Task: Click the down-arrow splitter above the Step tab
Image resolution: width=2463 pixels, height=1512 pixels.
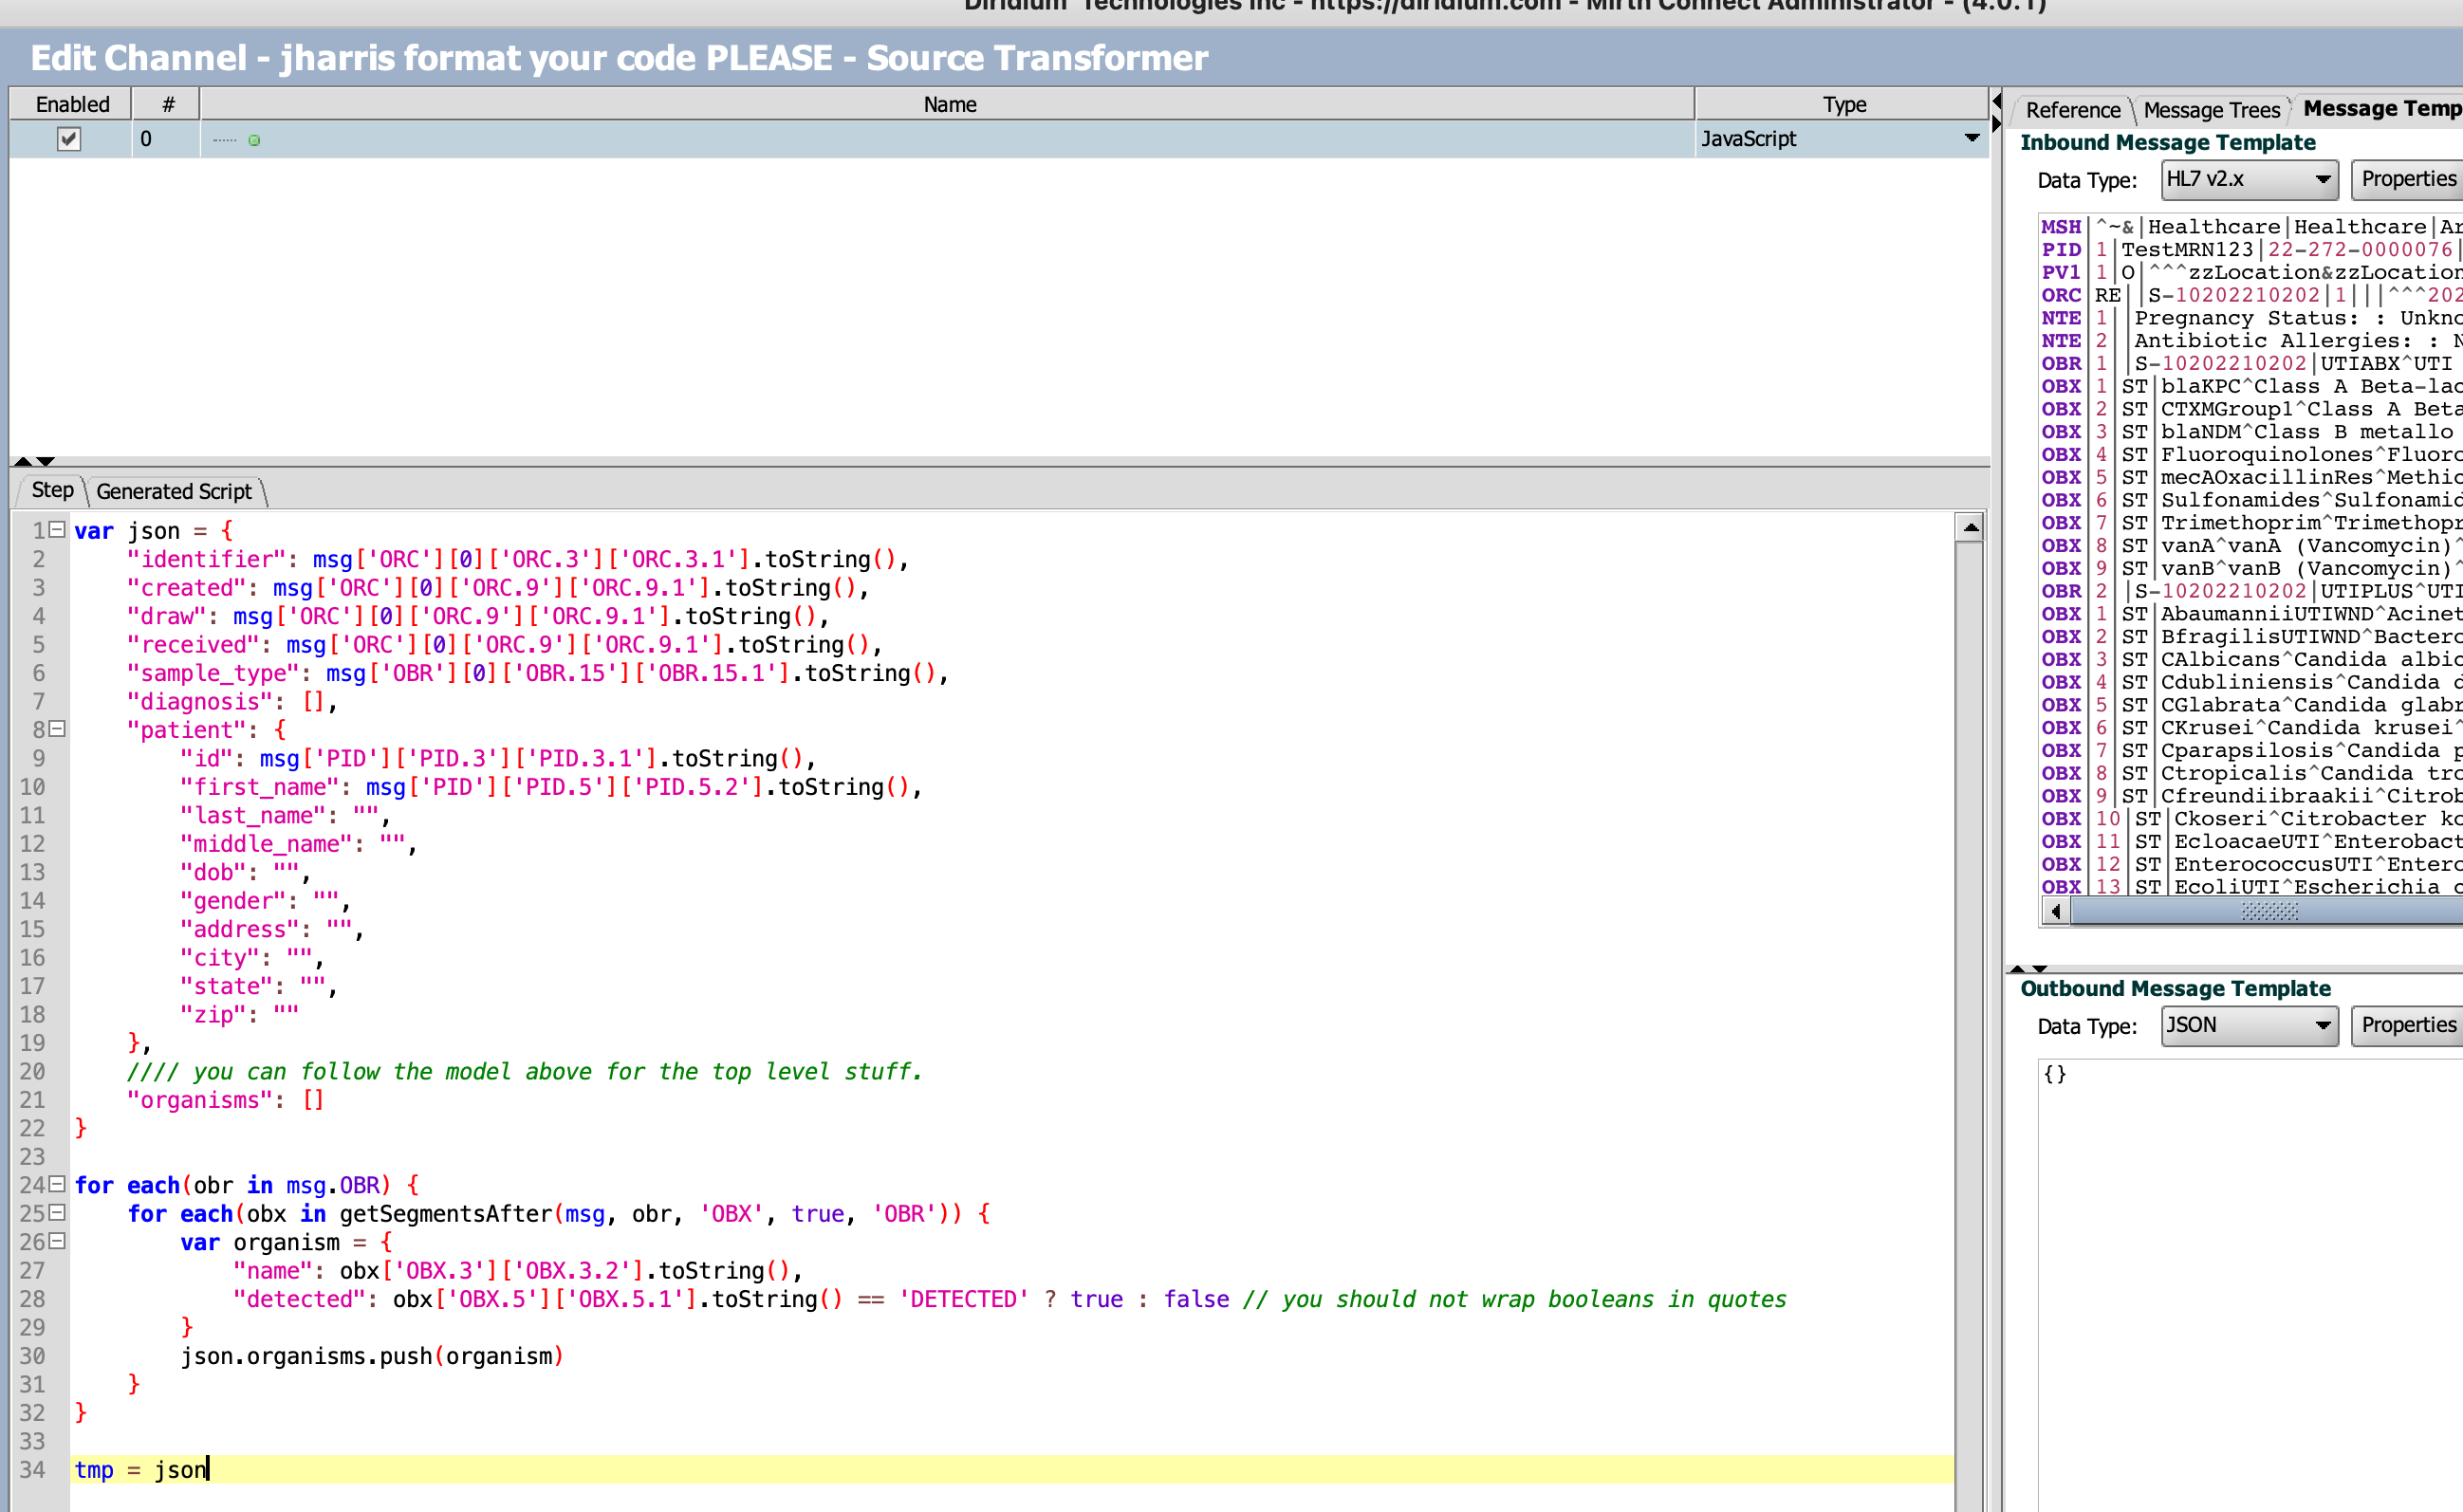Action: tap(45, 461)
